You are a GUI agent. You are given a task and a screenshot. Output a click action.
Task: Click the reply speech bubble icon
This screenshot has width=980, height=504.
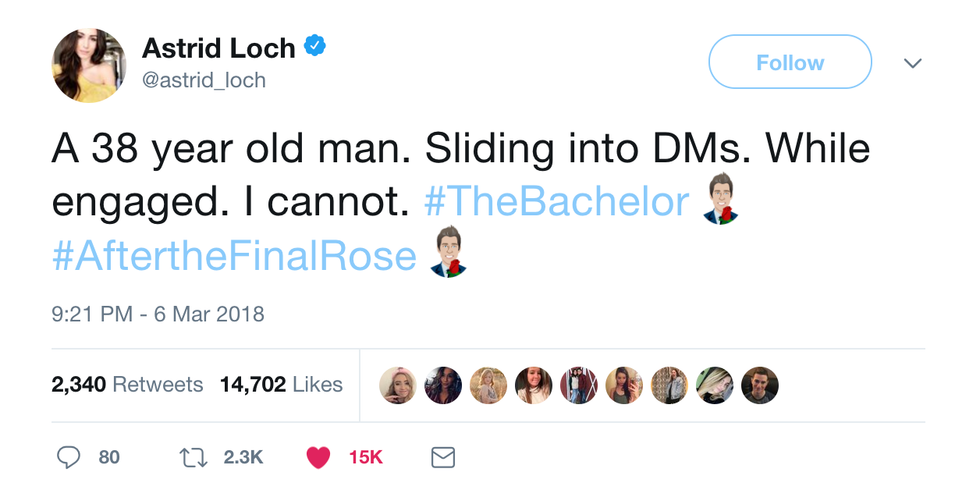click(68, 457)
